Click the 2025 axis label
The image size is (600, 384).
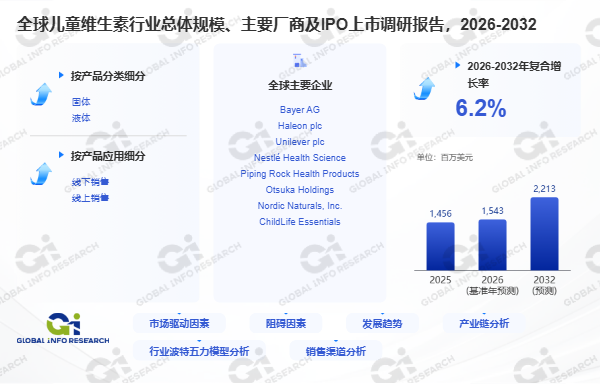point(440,280)
